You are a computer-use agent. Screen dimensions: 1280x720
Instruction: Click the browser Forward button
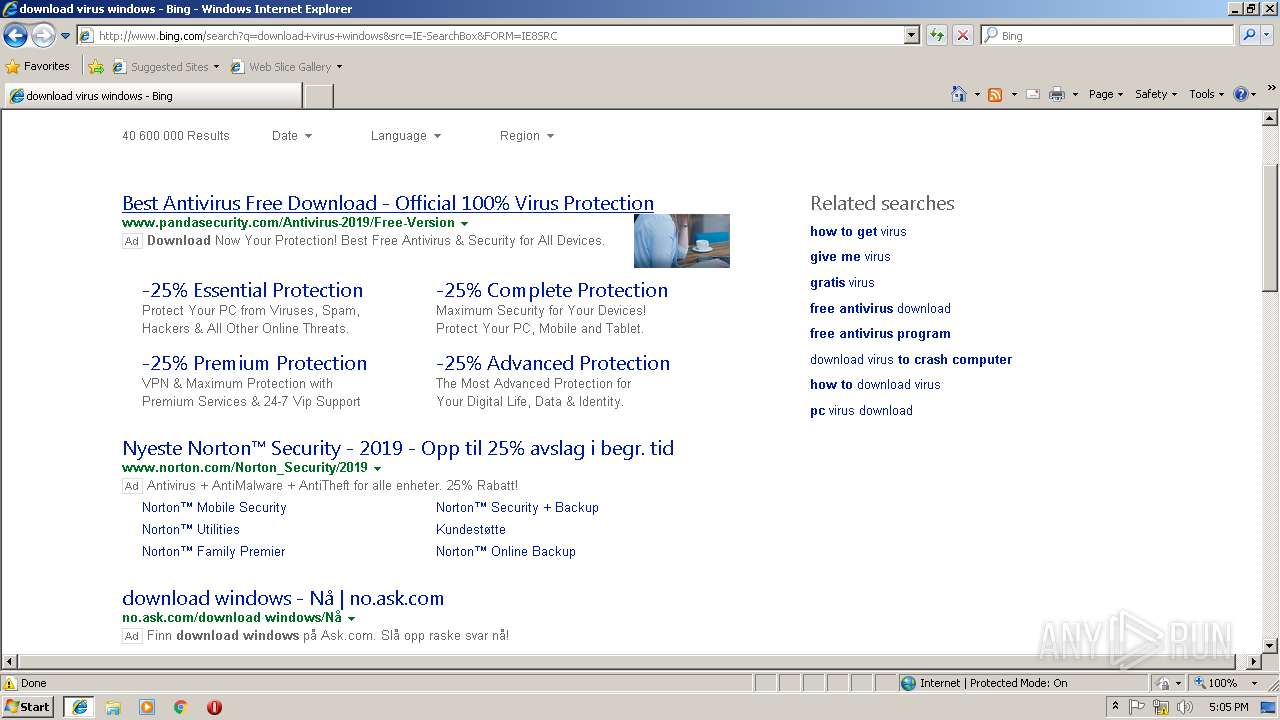coord(43,35)
